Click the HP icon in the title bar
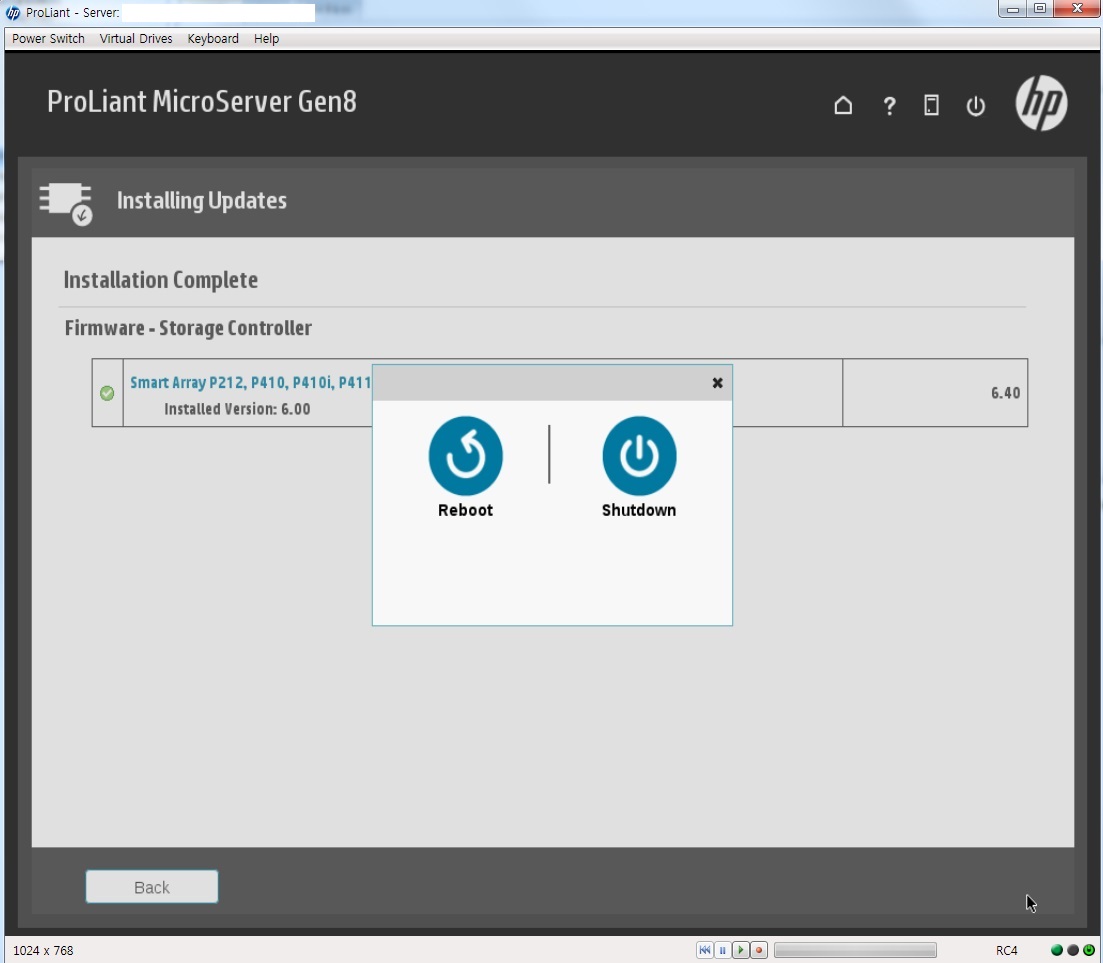The height and width of the screenshot is (963, 1103). pyautogui.click(x=13, y=13)
